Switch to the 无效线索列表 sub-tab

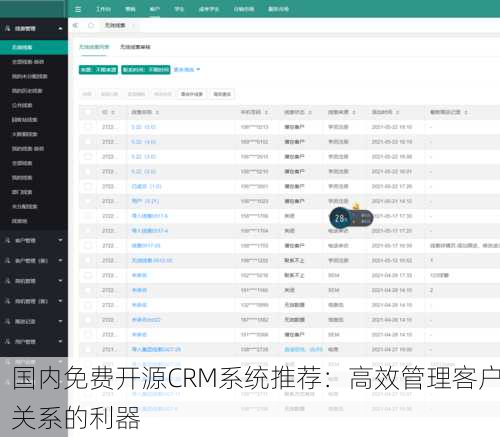coord(94,47)
